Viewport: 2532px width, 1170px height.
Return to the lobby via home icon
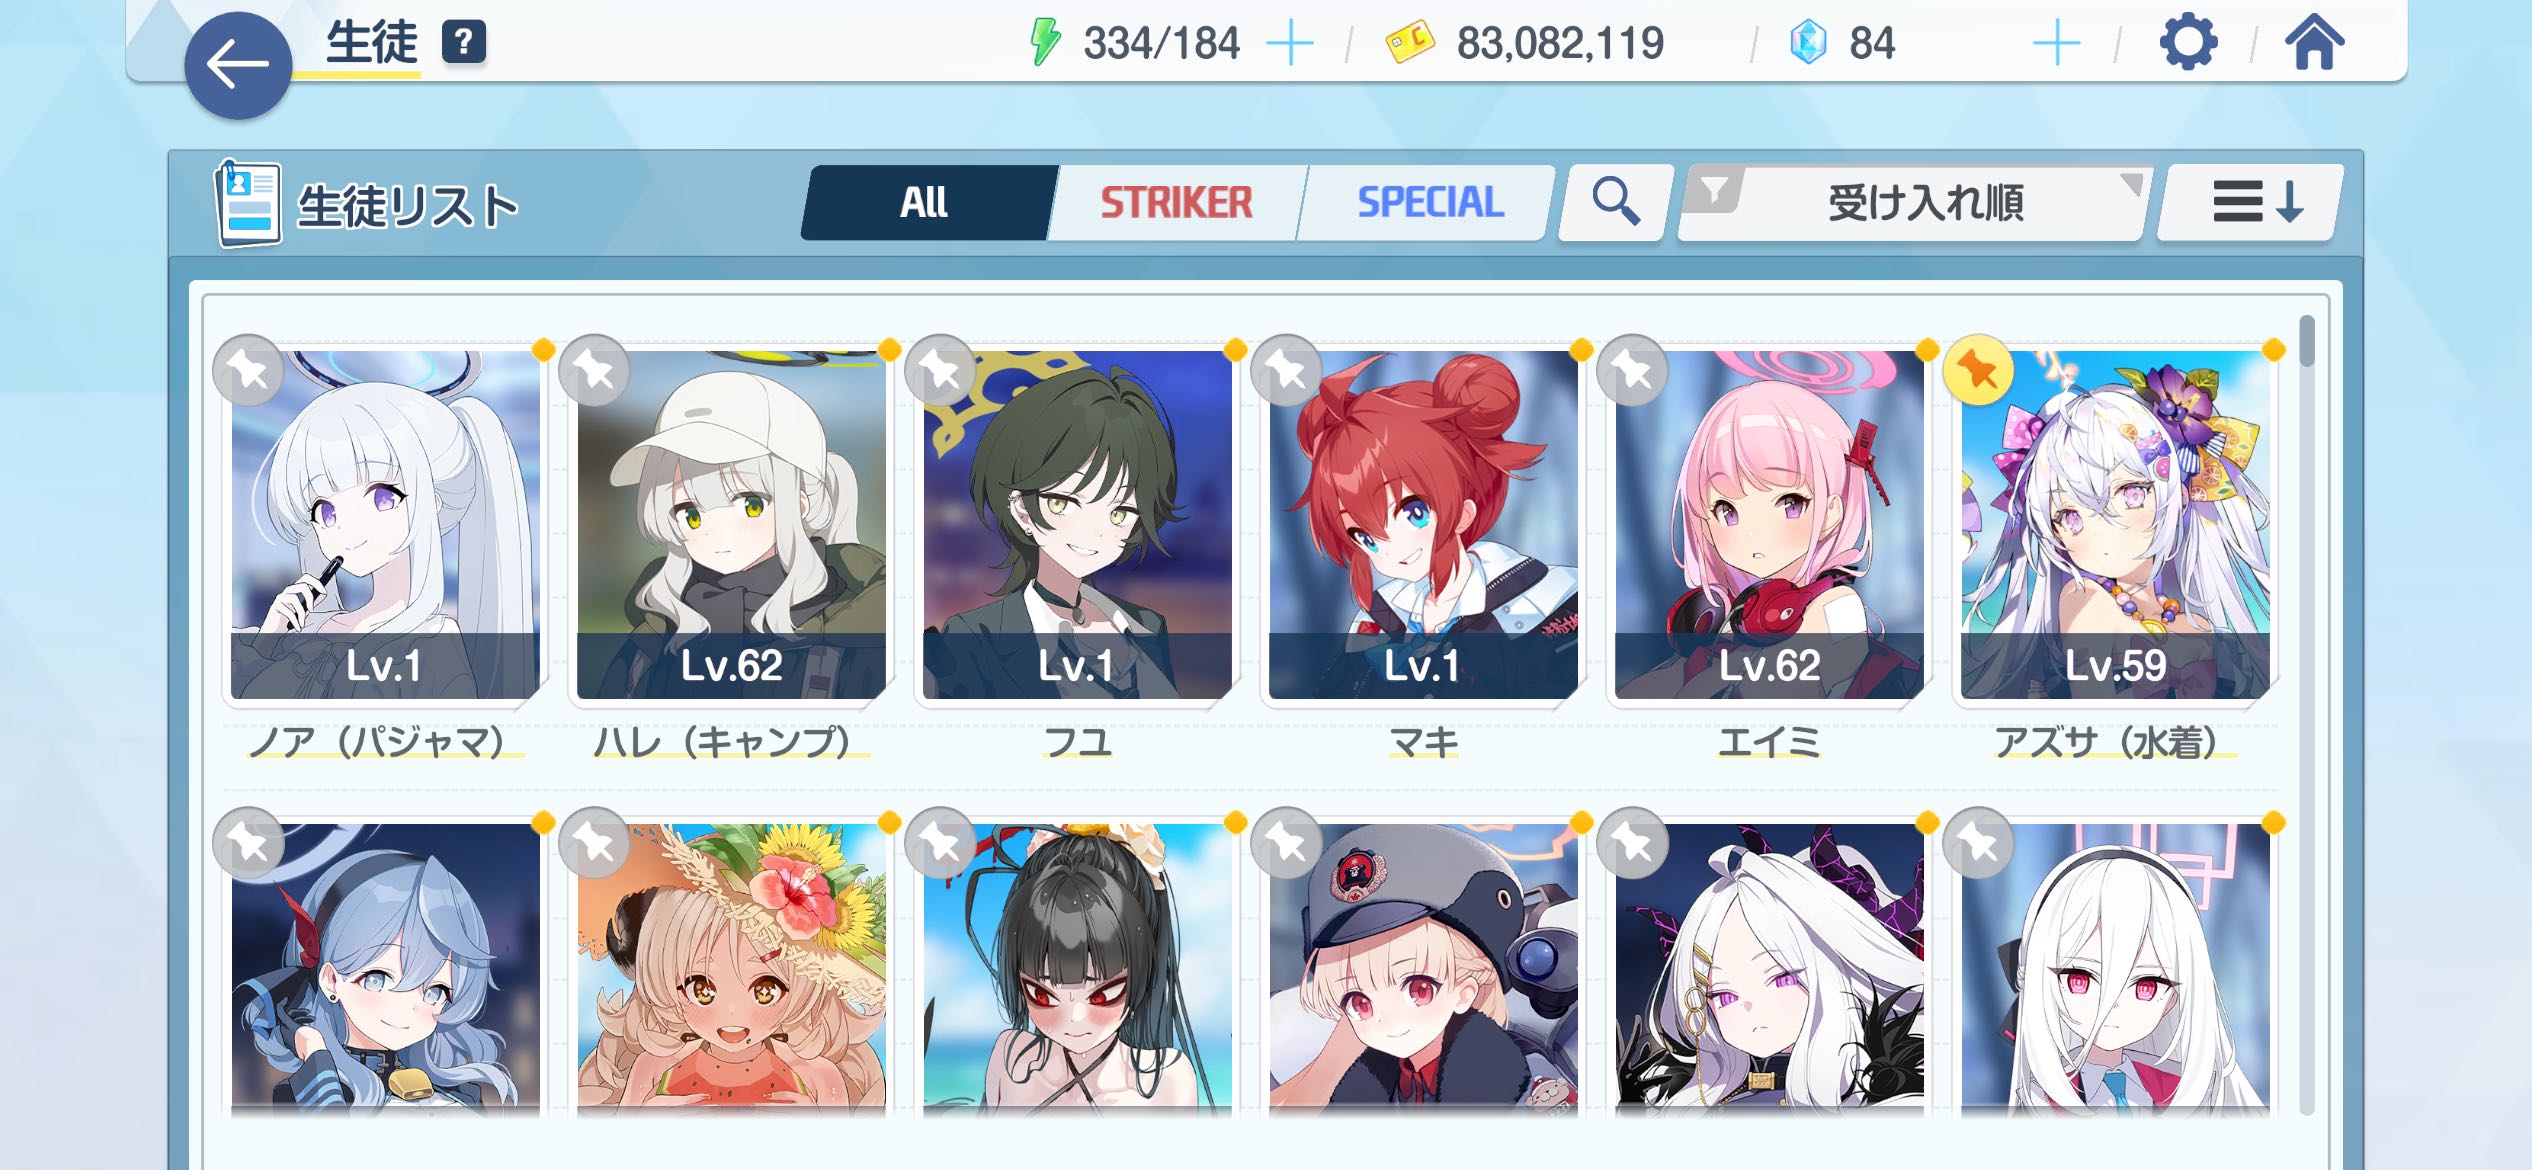[x=2314, y=43]
